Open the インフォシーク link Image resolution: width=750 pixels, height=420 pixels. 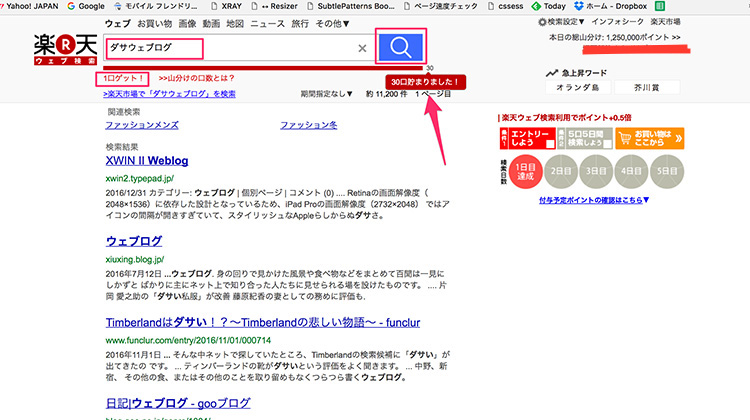click(618, 22)
